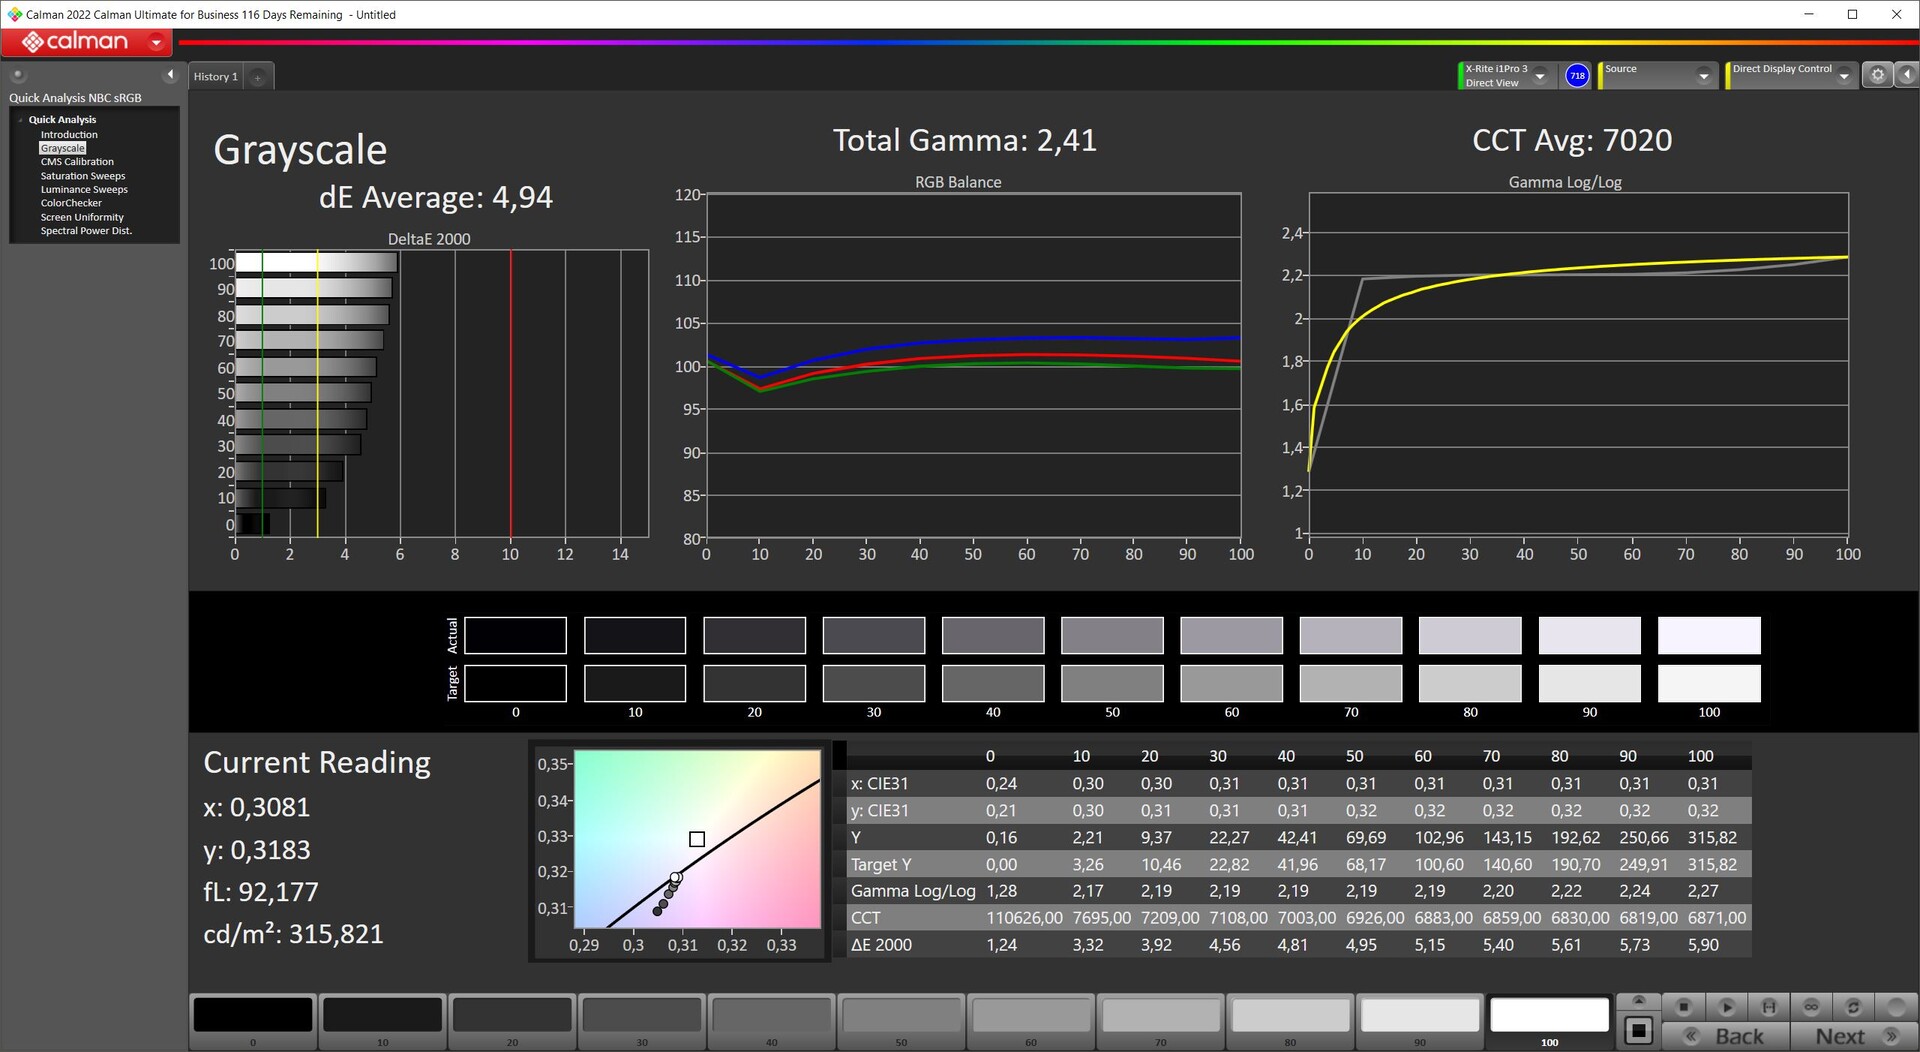The width and height of the screenshot is (1920, 1052).
Task: Click the CCT Avg: 7020 heading
Action: [1572, 140]
